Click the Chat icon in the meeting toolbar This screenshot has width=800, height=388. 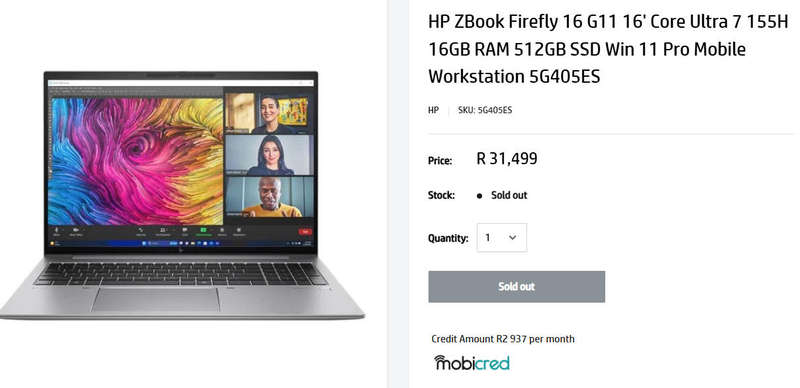pyautogui.click(x=185, y=230)
